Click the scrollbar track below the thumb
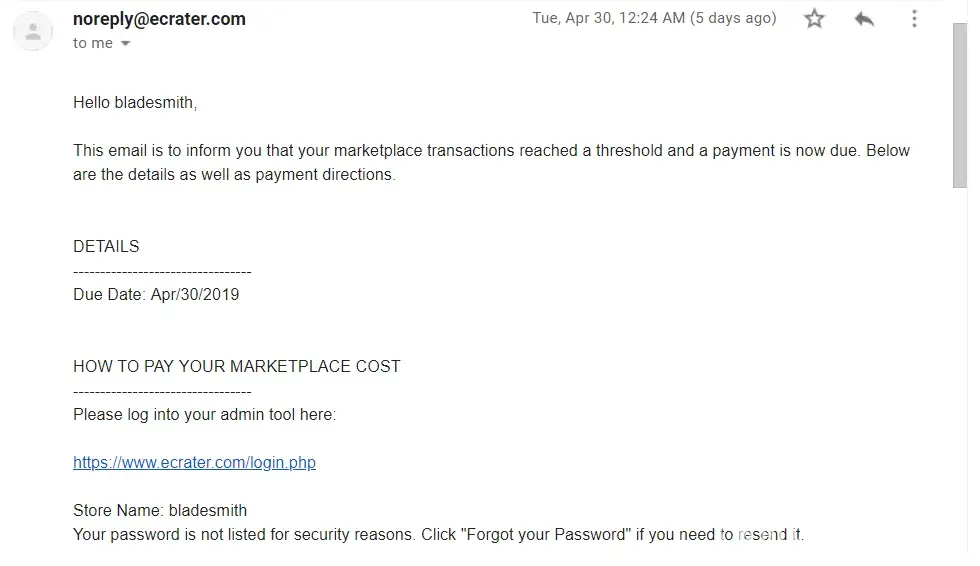Screen dimensions: 980x566 959,380
